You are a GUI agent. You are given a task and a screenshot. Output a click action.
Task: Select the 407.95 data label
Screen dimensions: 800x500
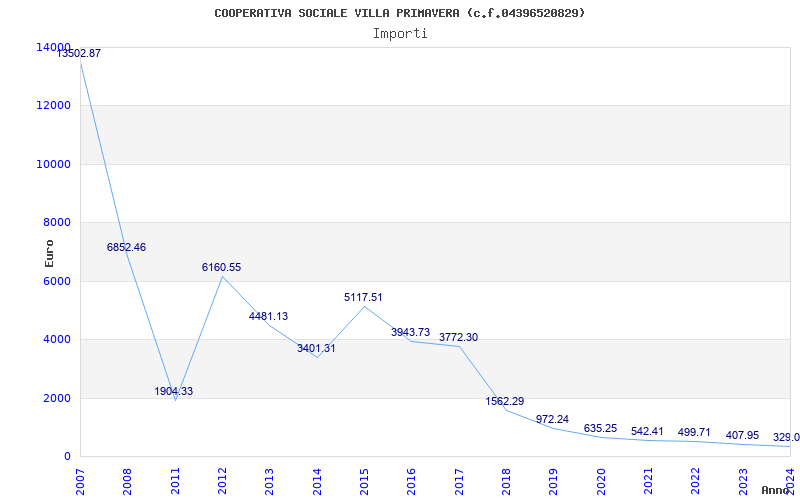(742, 436)
